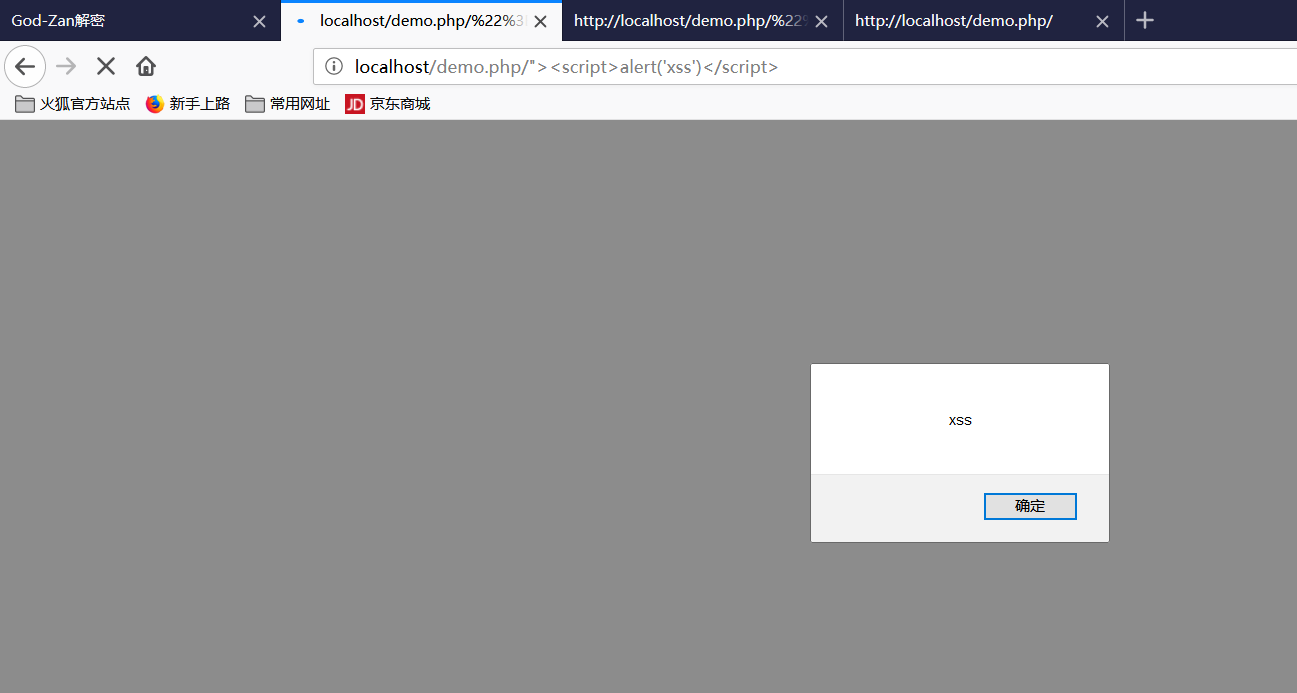The width and height of the screenshot is (1297, 693).
Task: Open the 新手上路 Firefox bookmark
Action: click(x=188, y=104)
